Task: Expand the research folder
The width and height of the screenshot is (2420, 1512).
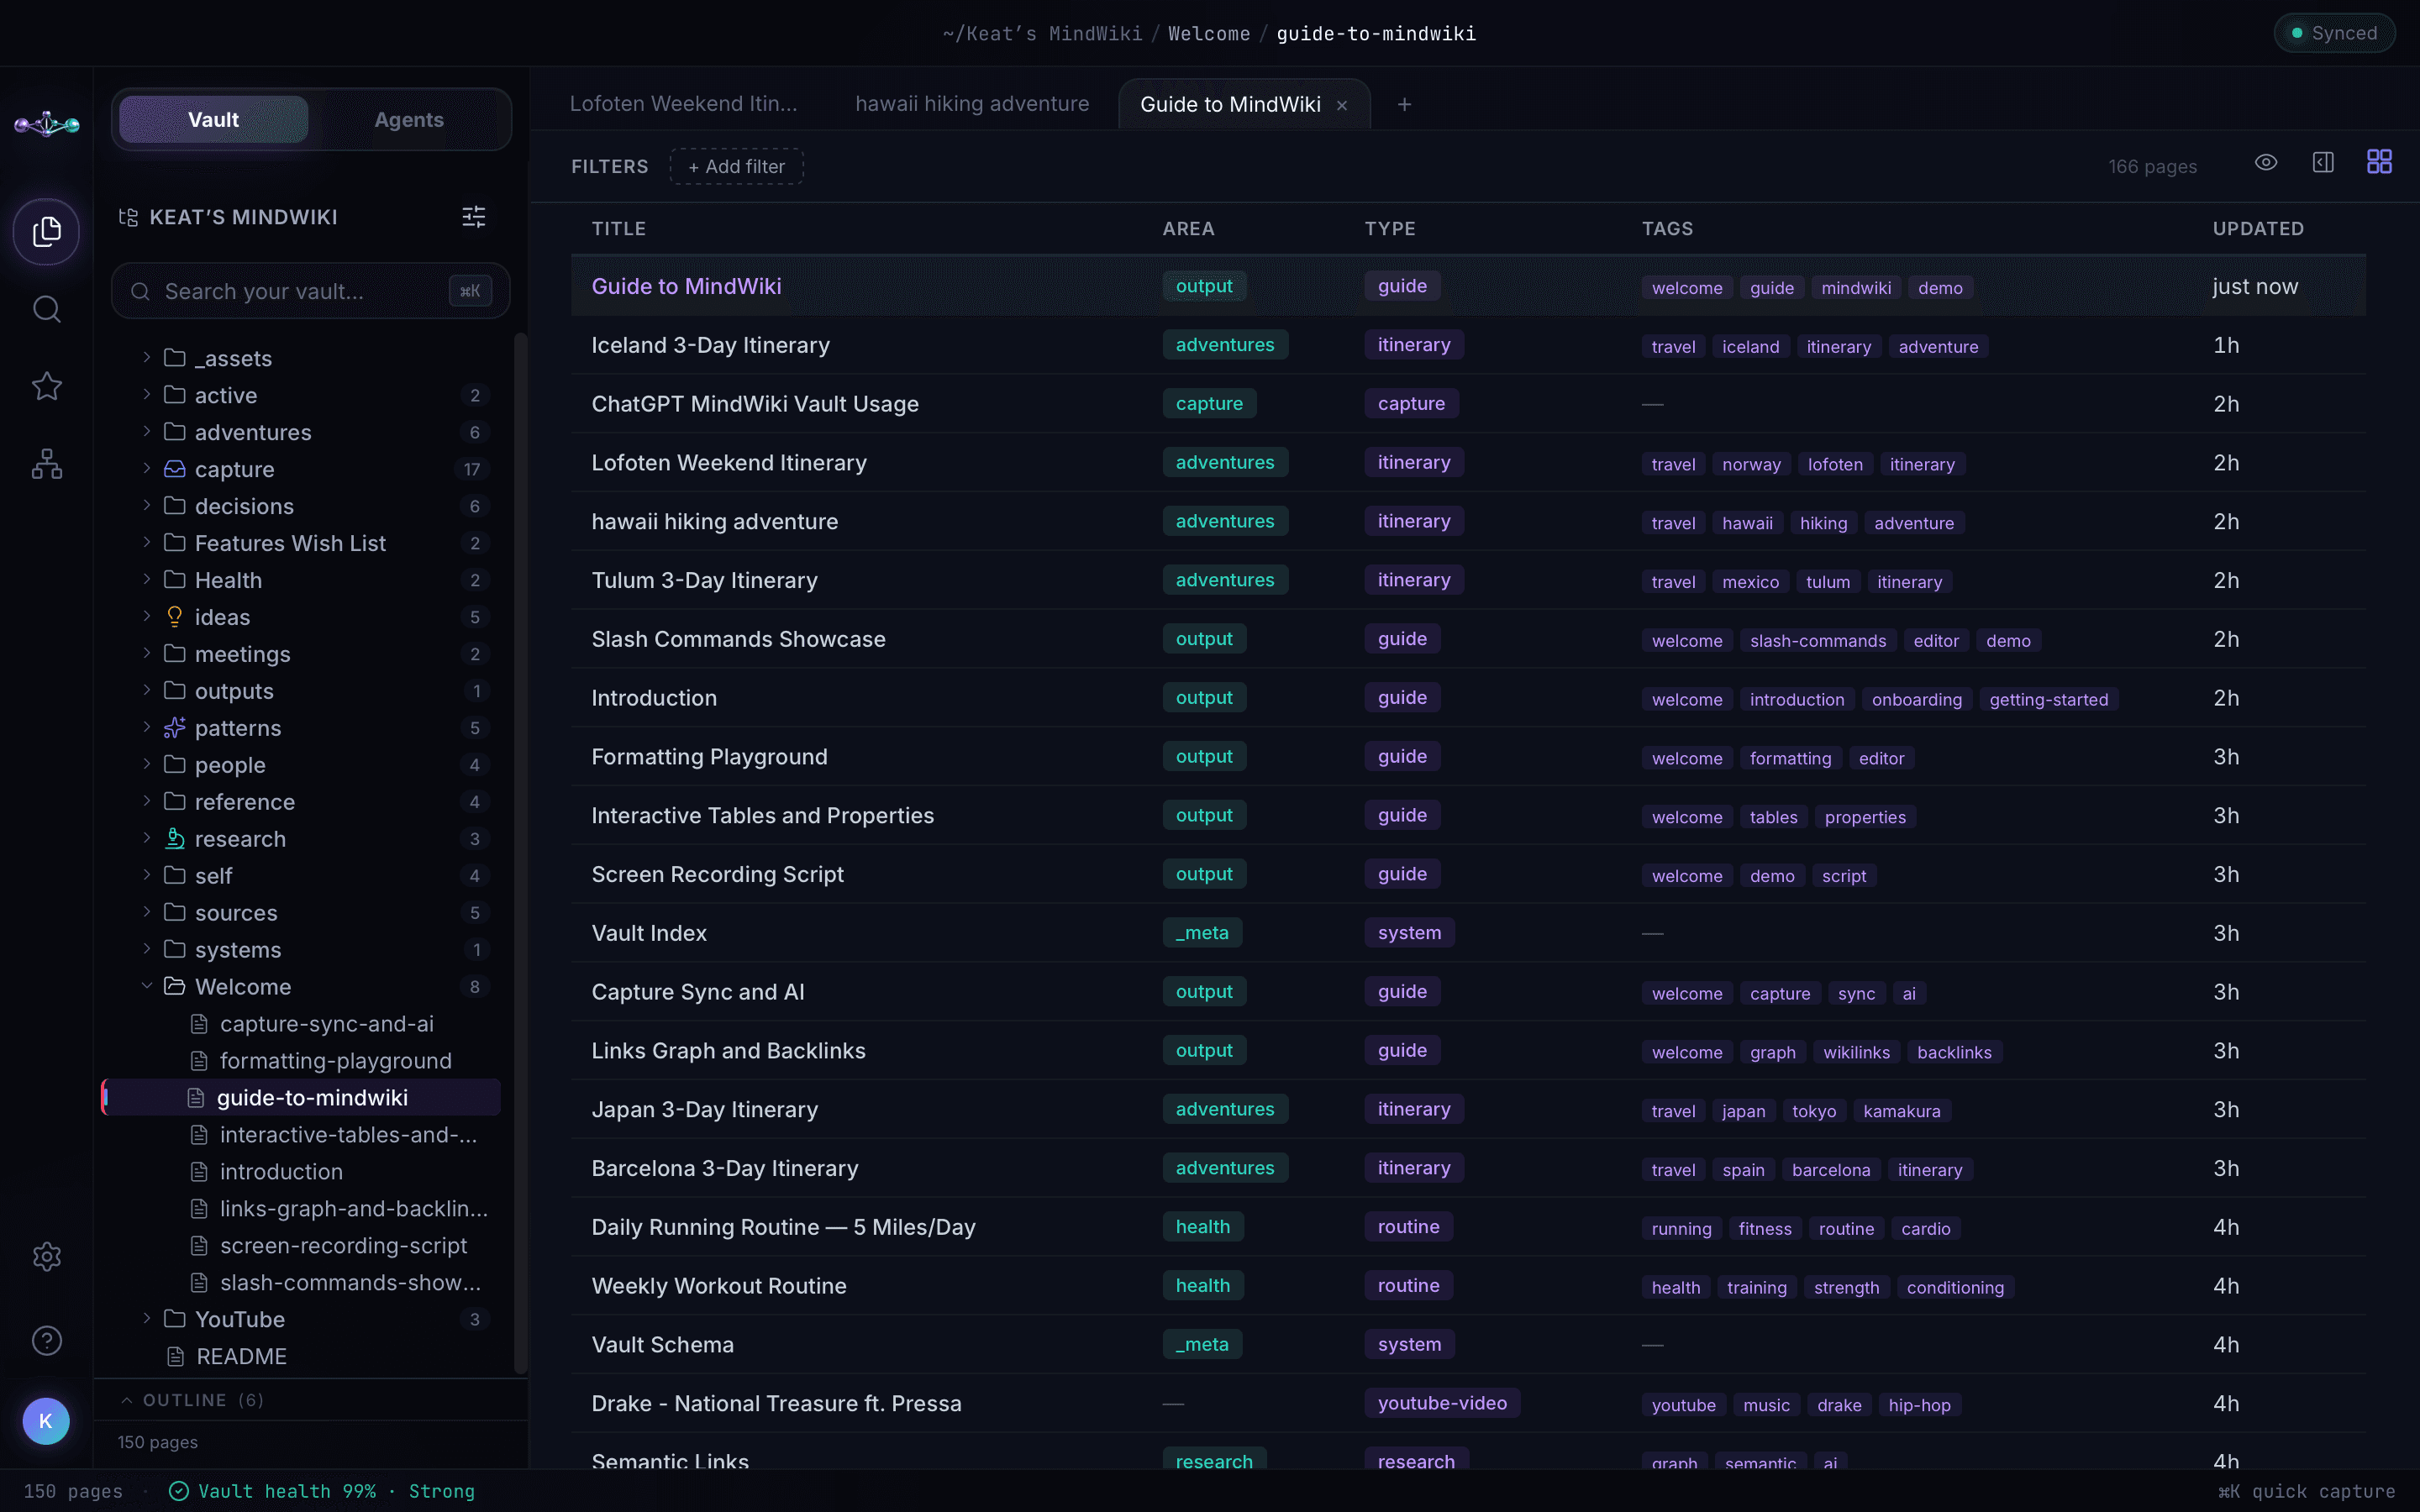Action: 146,839
